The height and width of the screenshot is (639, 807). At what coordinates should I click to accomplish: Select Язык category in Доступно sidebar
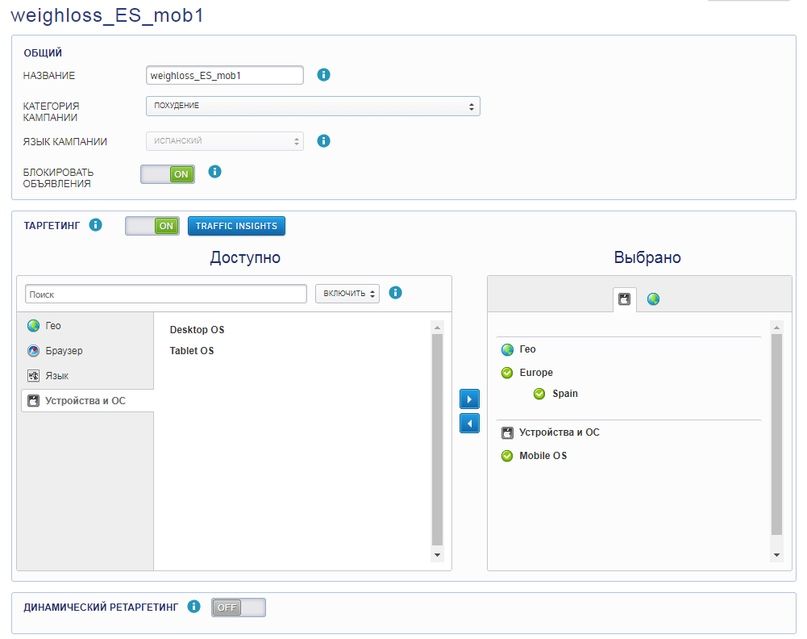point(85,376)
